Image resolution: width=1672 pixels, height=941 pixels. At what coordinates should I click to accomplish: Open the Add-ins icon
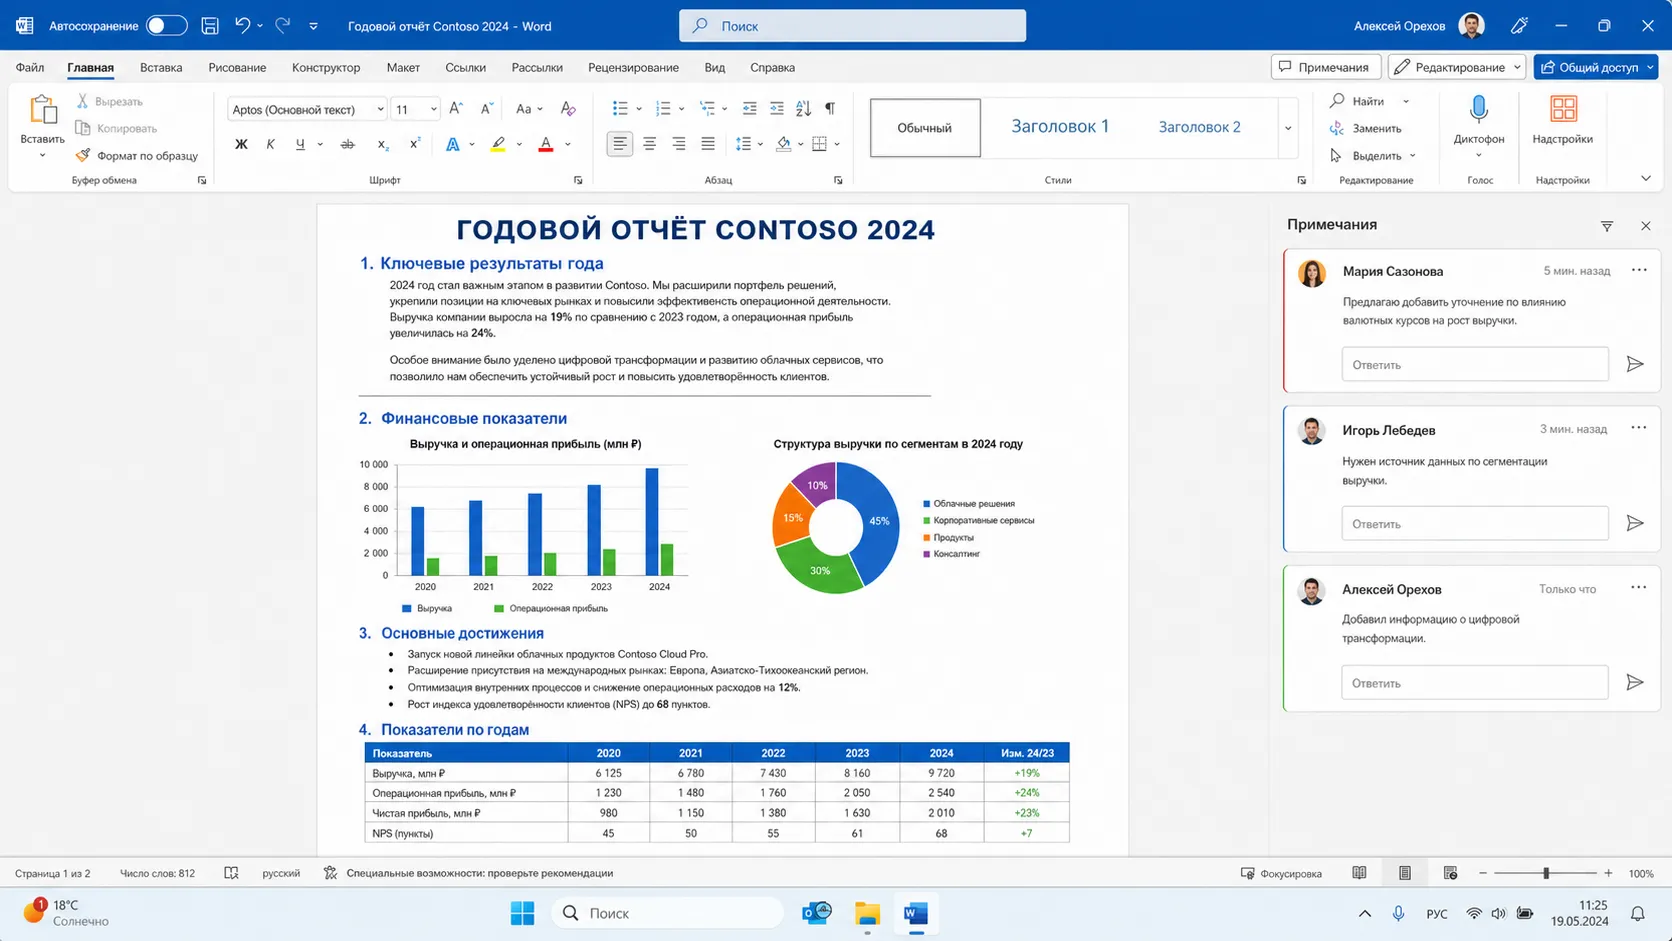coord(1563,109)
